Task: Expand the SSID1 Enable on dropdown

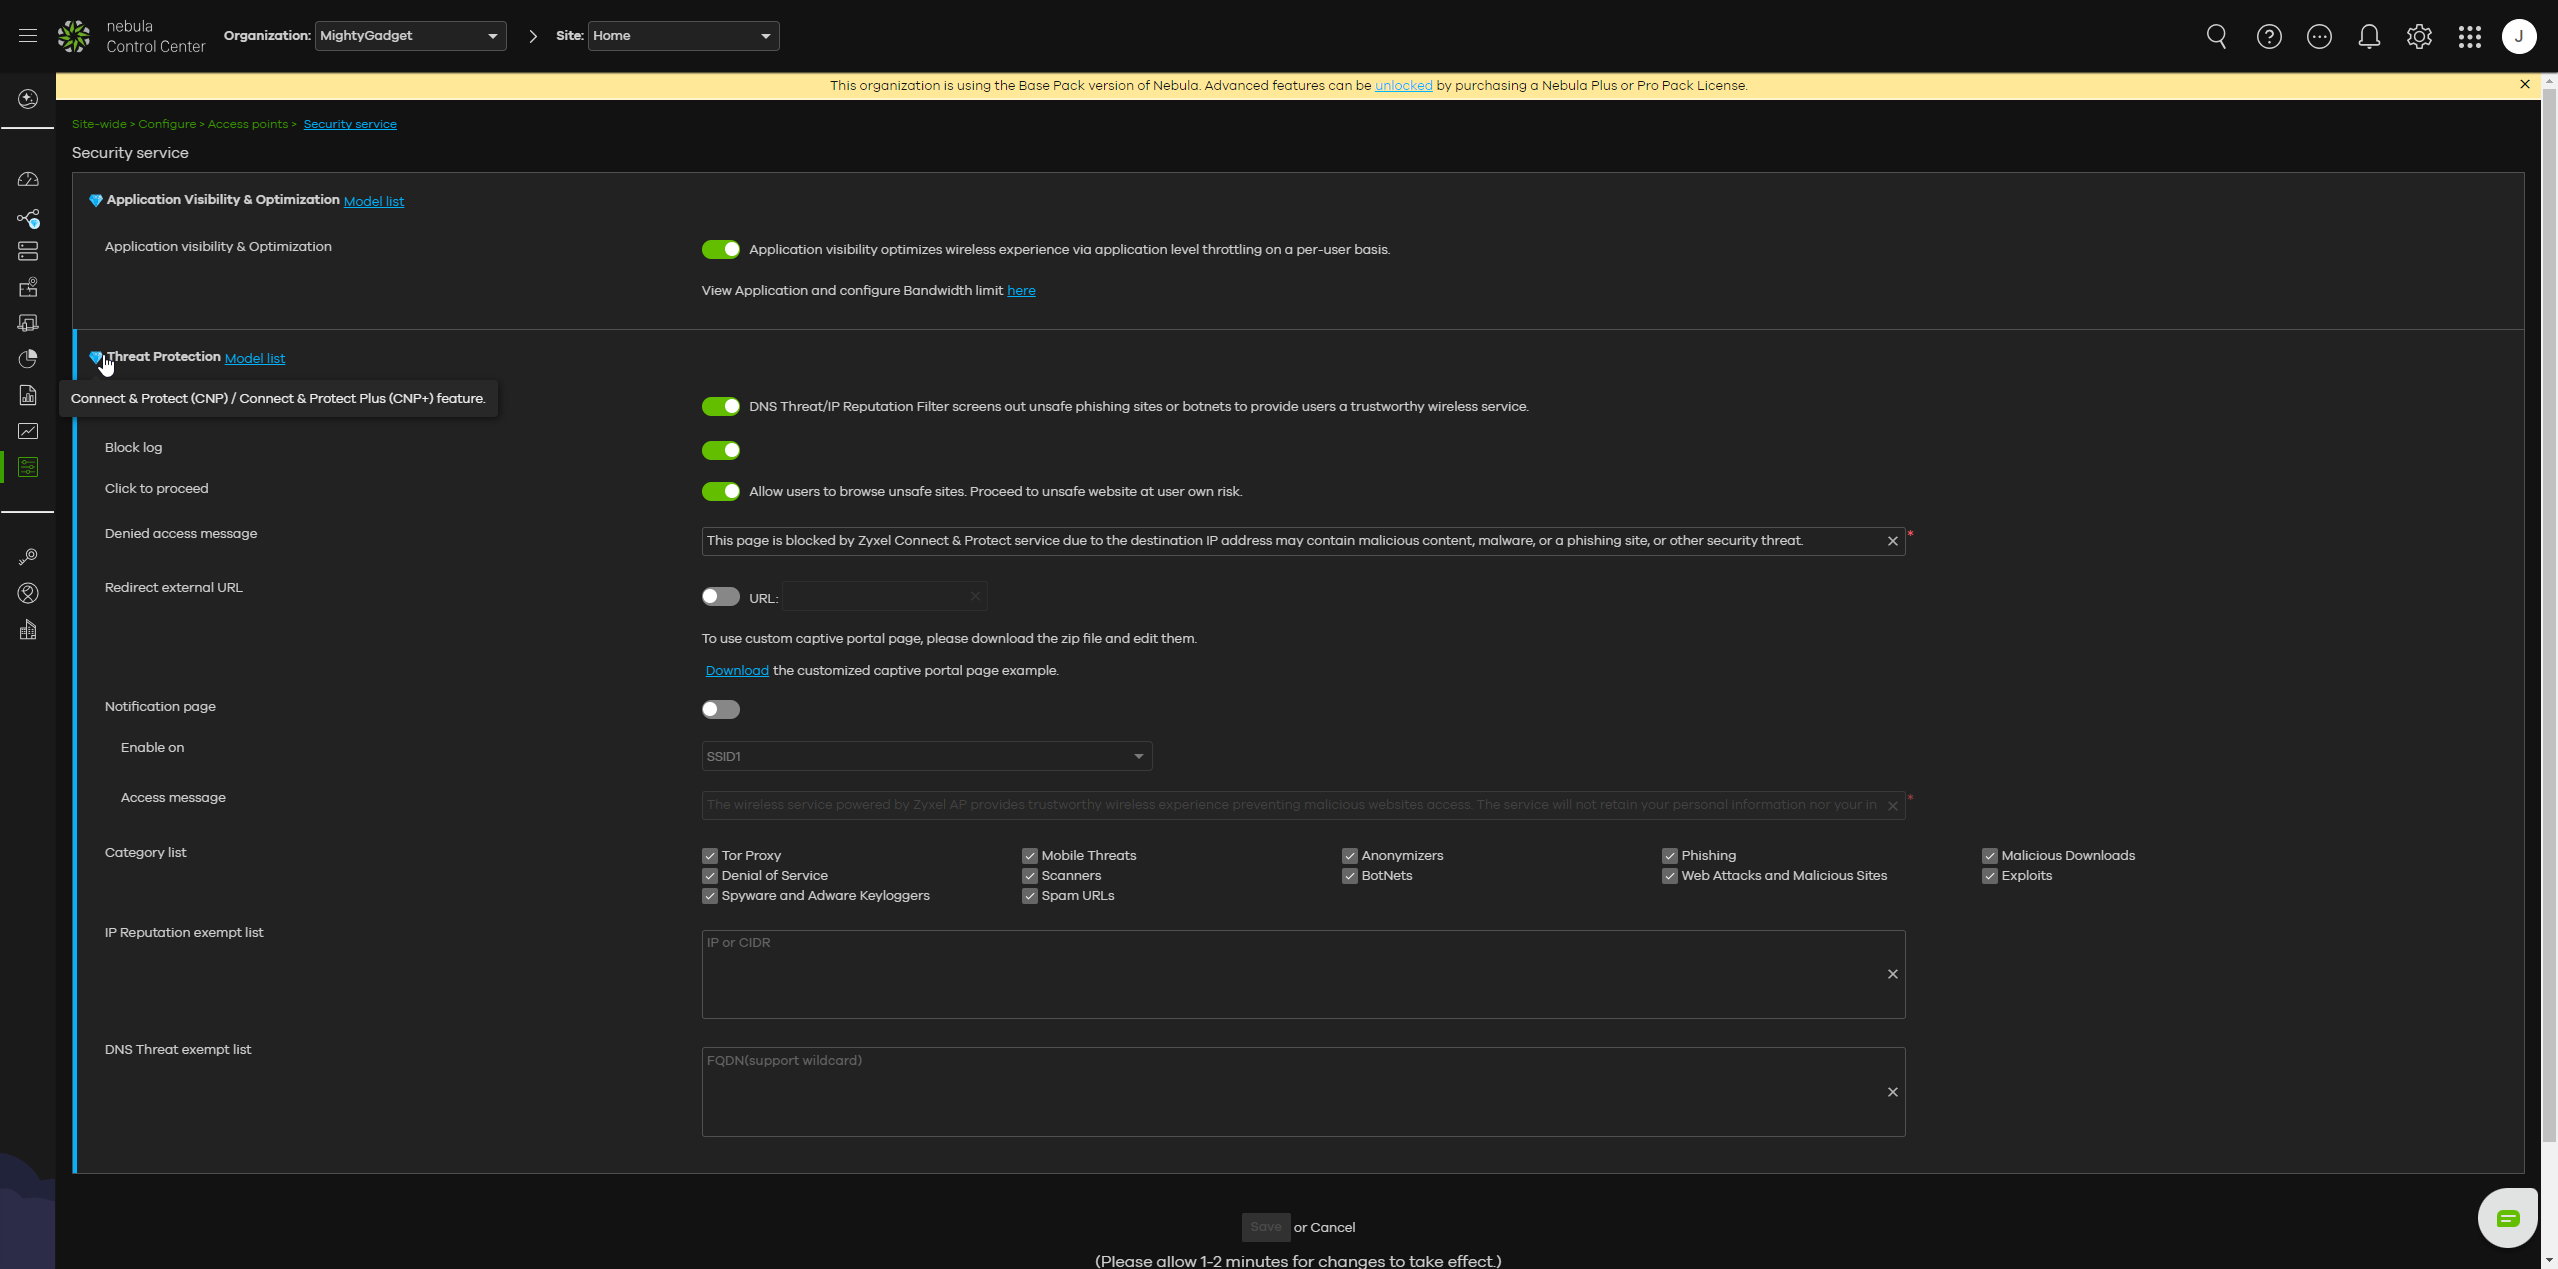Action: click(x=926, y=757)
